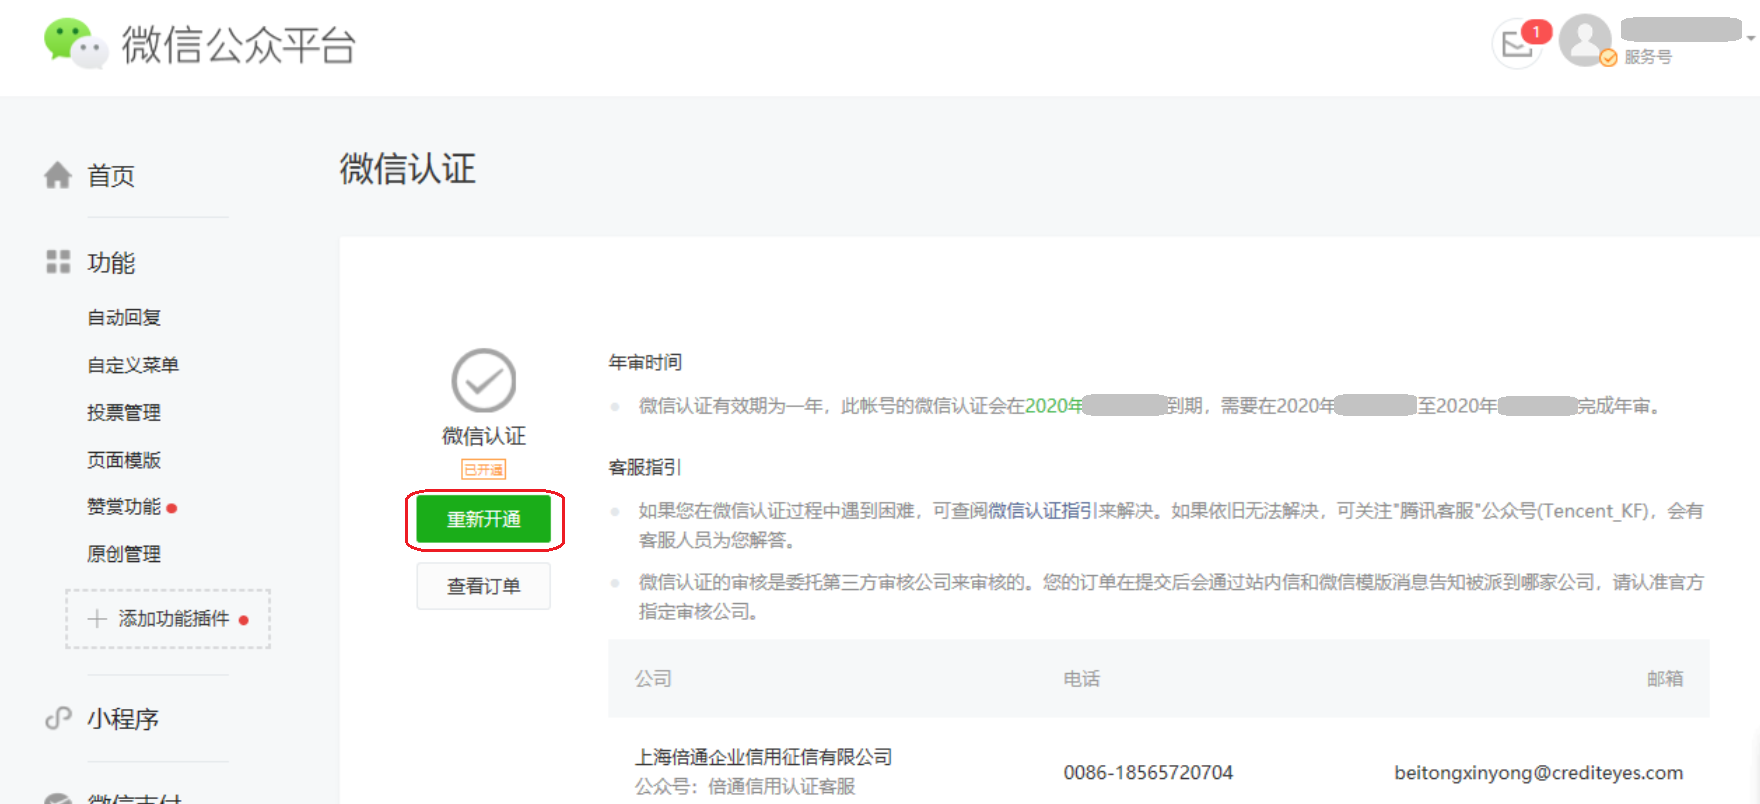This screenshot has height=804, width=1760.
Task: Click 公众号：倍通信用认证客服 text
Action: click(745, 787)
